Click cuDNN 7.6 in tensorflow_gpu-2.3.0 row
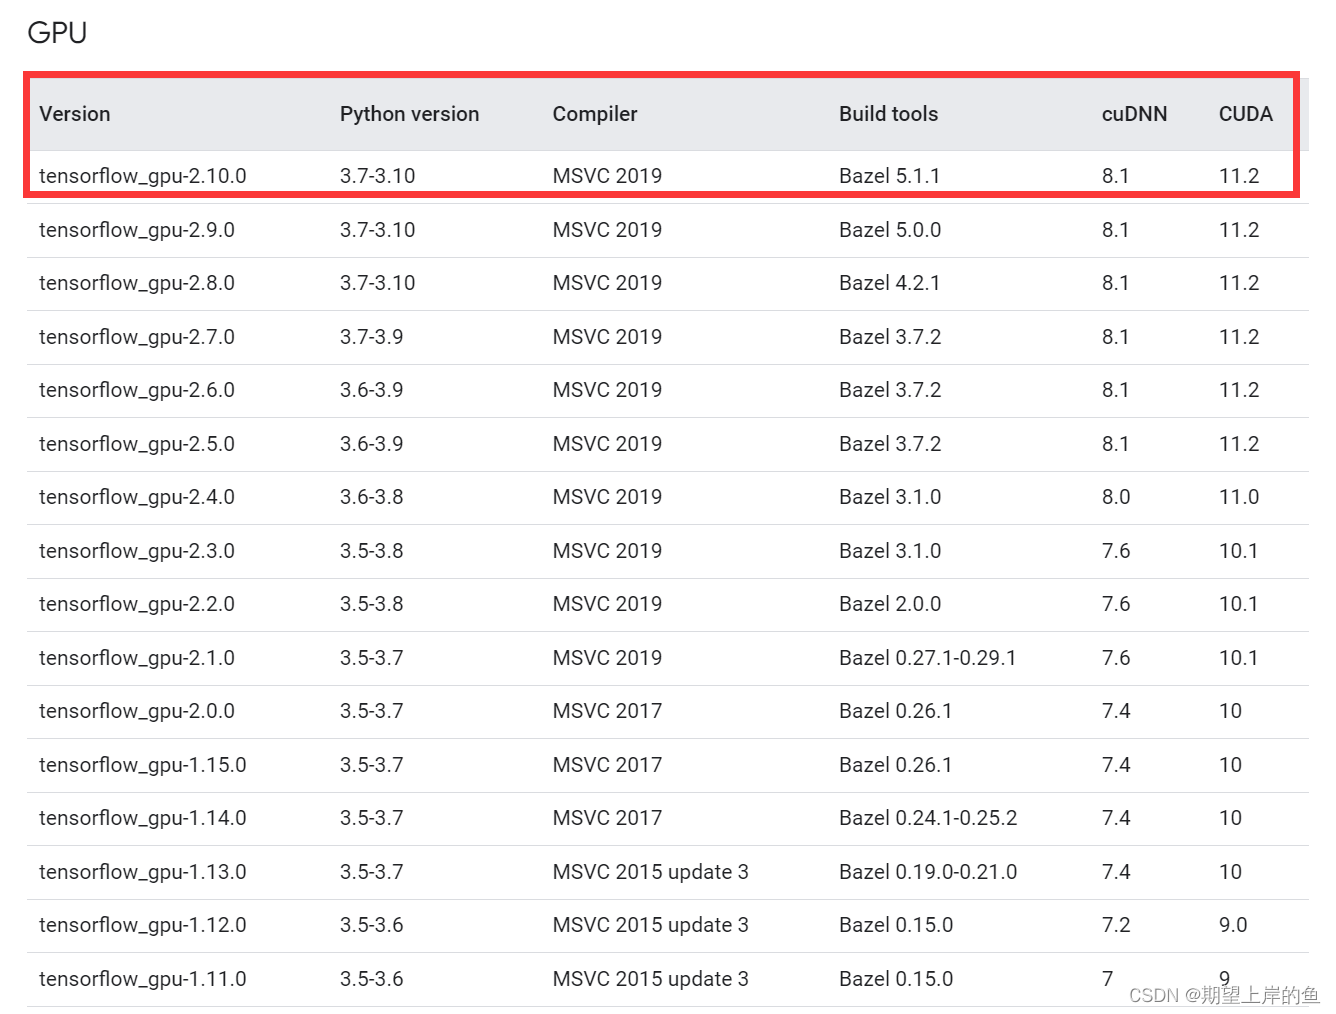 click(x=1116, y=551)
